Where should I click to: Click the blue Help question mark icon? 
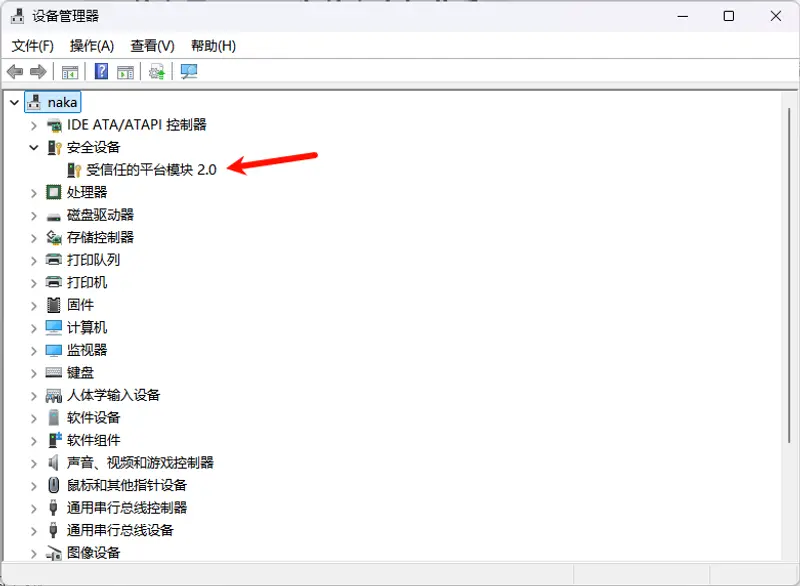[x=101, y=72]
